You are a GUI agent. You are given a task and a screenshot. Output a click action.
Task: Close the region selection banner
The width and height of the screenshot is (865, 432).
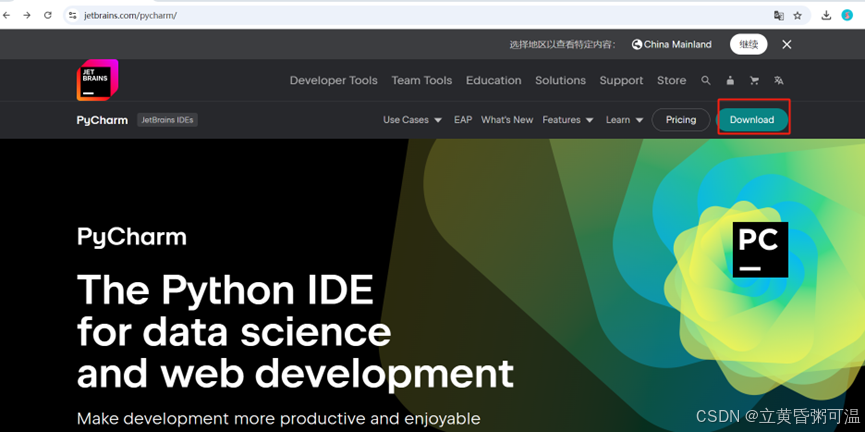pos(787,45)
